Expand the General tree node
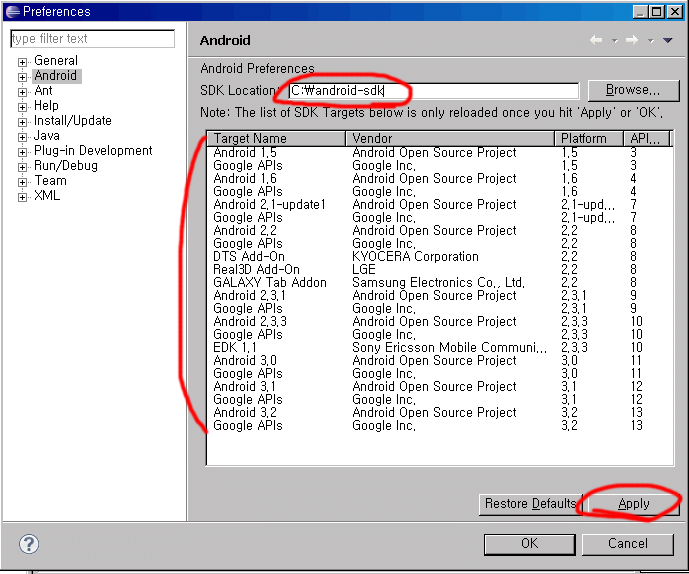689x574 pixels. (x=22, y=62)
